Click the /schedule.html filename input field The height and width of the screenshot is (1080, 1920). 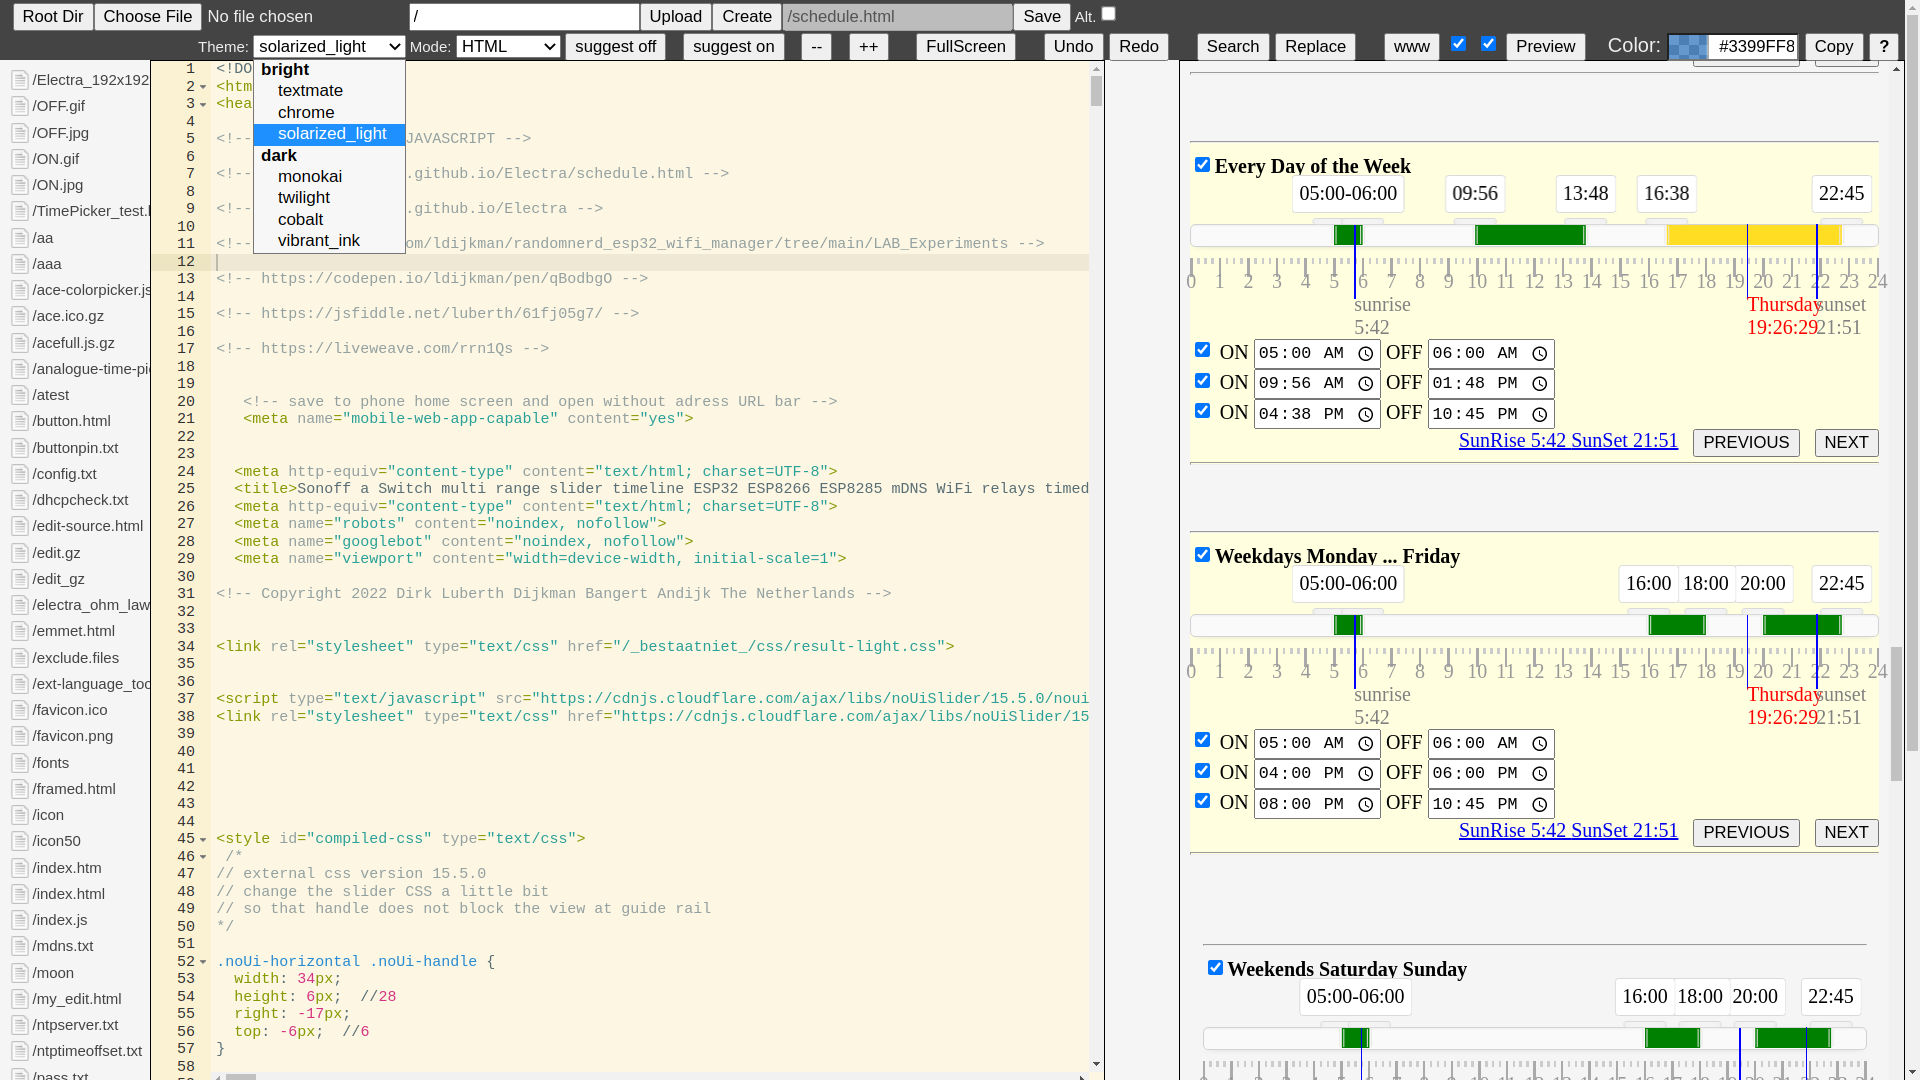click(897, 17)
